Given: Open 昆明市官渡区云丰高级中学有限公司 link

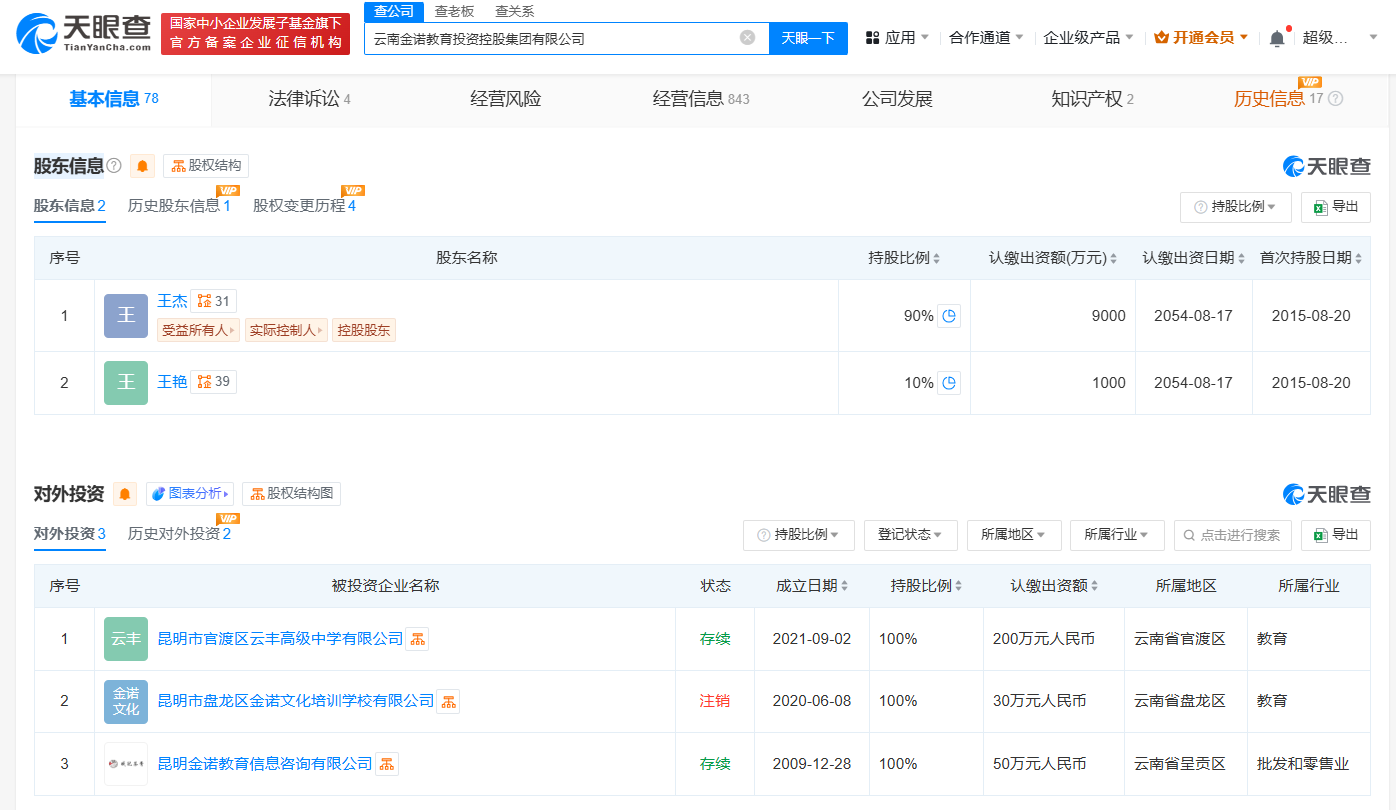Looking at the screenshot, I should click(280, 639).
